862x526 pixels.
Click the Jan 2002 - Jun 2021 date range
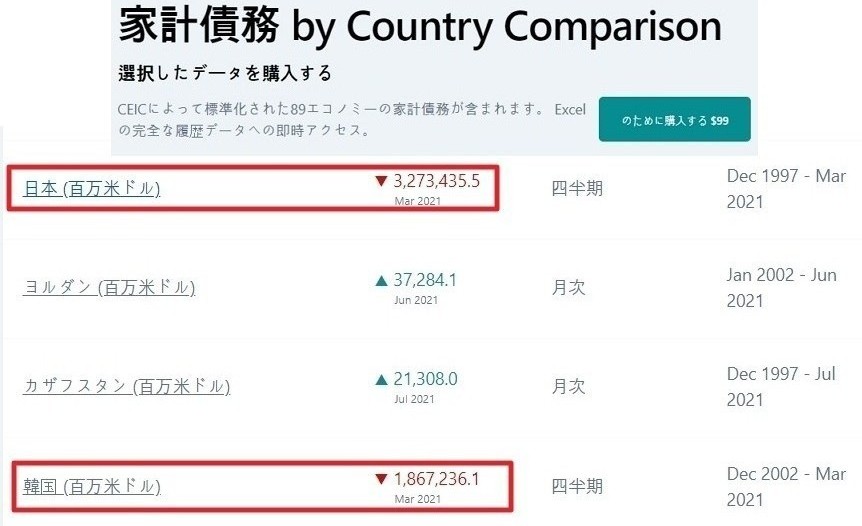(781, 288)
